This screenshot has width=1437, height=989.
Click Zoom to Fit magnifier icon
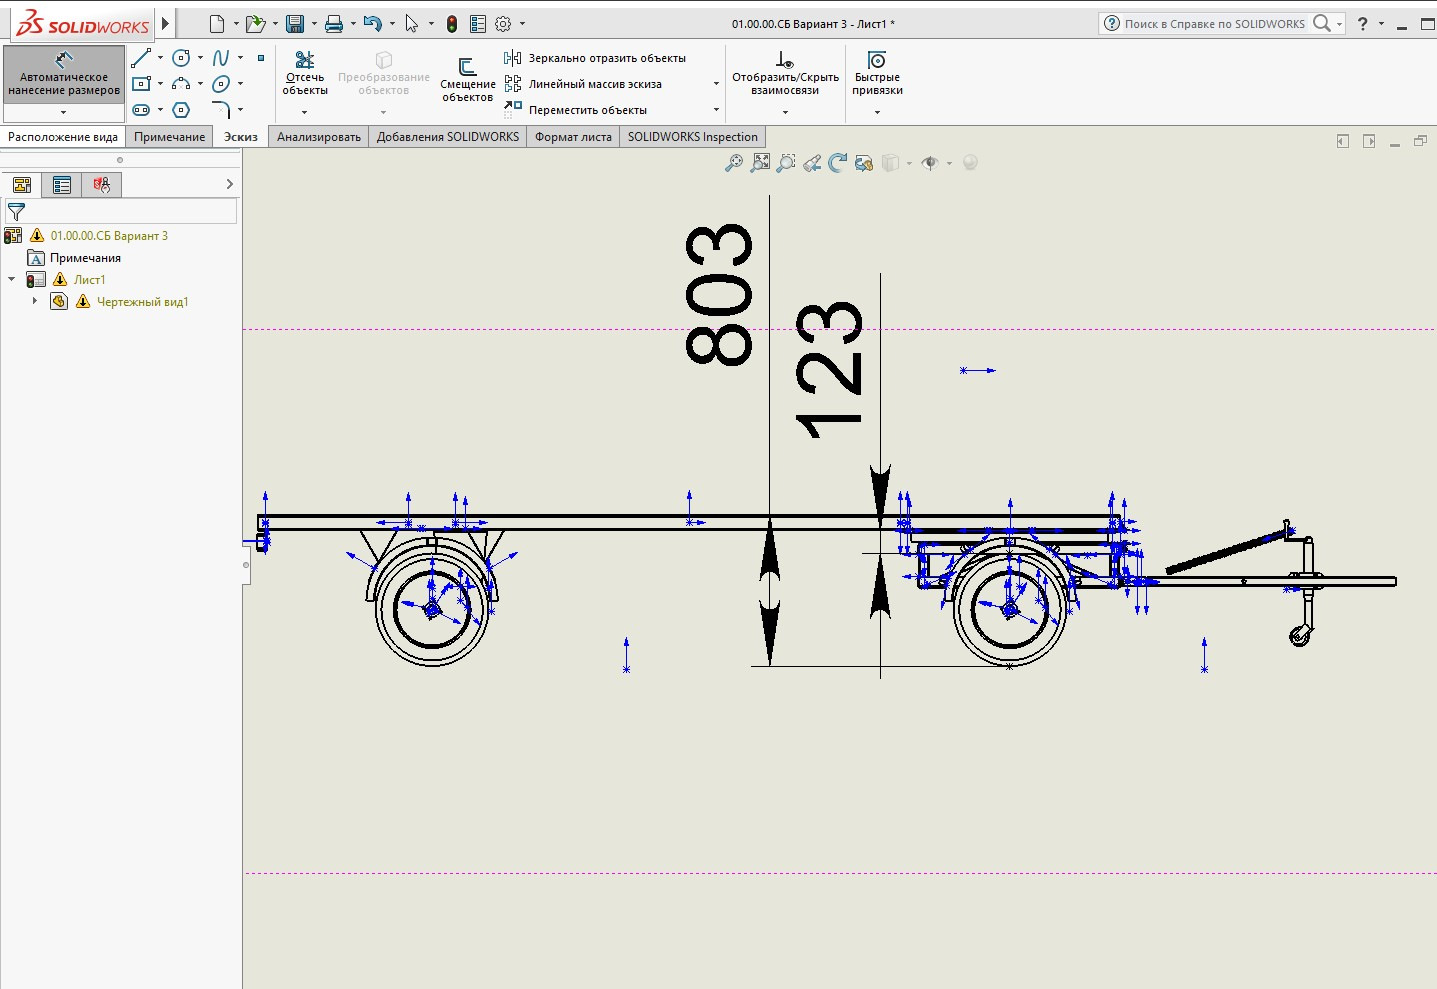pyautogui.click(x=734, y=163)
